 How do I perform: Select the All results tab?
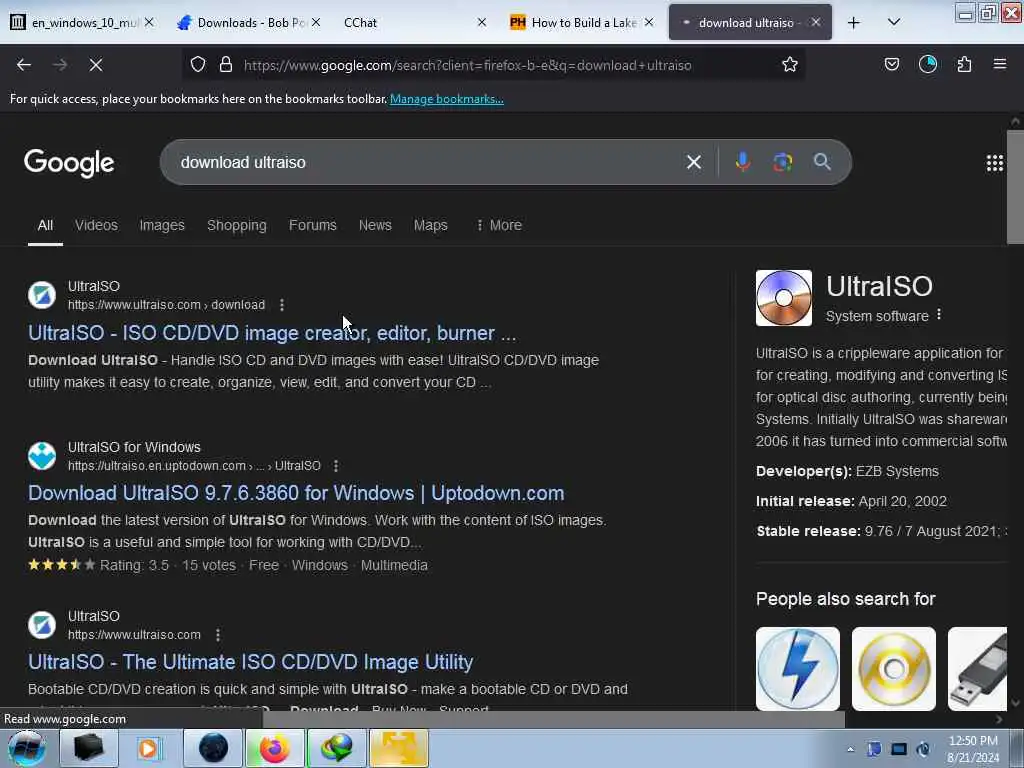[45, 225]
